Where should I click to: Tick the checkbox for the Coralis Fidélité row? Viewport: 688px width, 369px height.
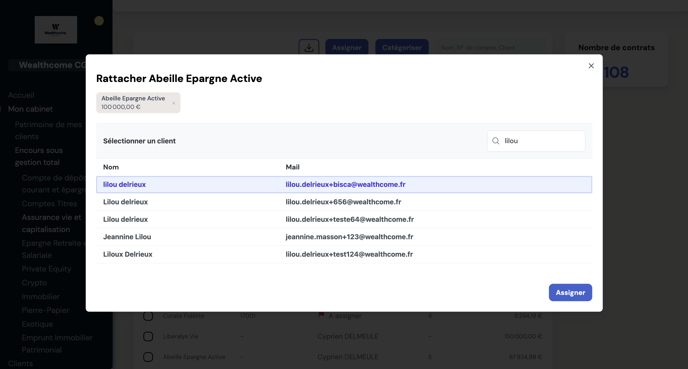point(148,316)
